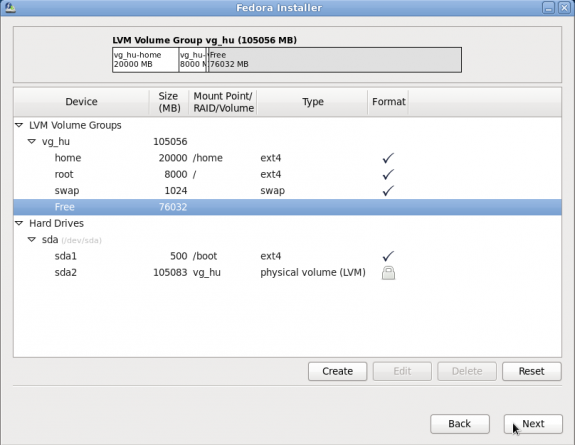The image size is (575, 445).
Task: Select the sda1 partition row
Action: click(x=288, y=256)
